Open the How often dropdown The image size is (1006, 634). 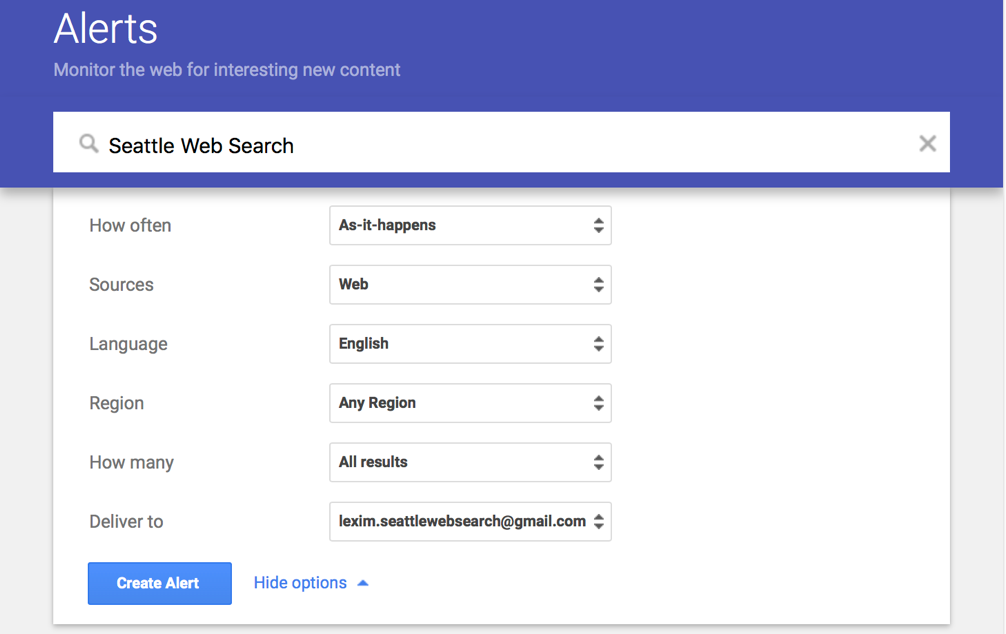coord(470,225)
